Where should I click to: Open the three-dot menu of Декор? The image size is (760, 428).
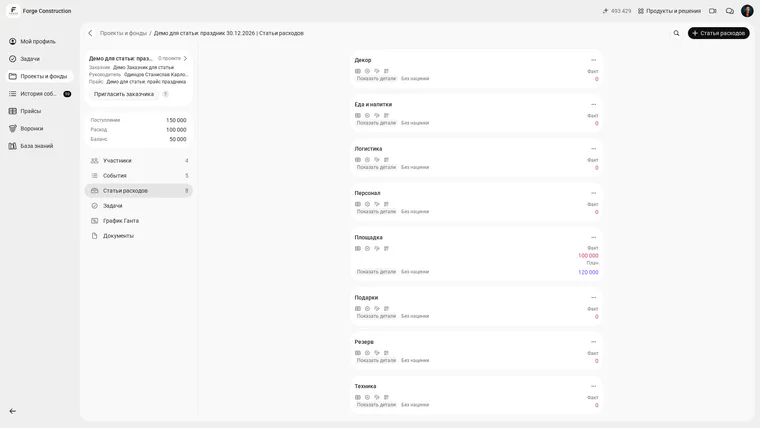pos(593,60)
